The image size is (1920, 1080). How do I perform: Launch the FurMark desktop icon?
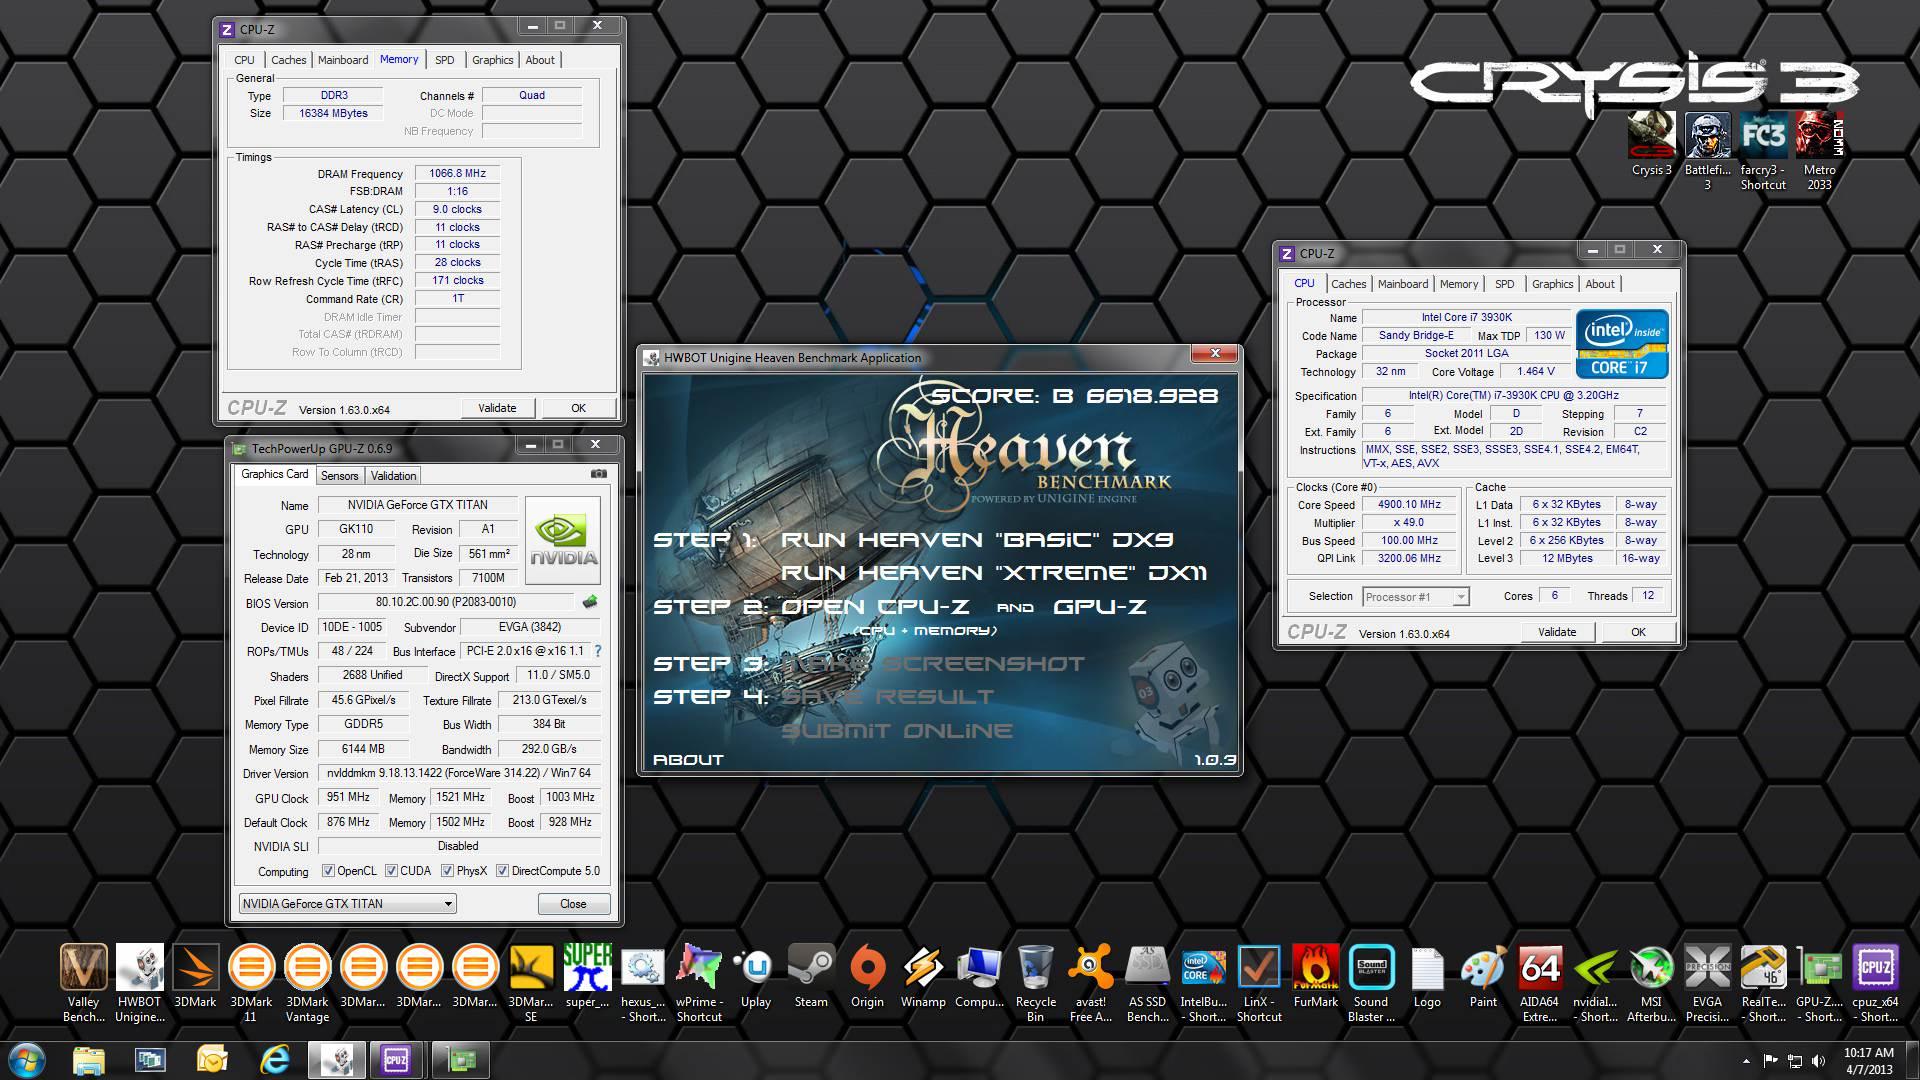click(1315, 976)
